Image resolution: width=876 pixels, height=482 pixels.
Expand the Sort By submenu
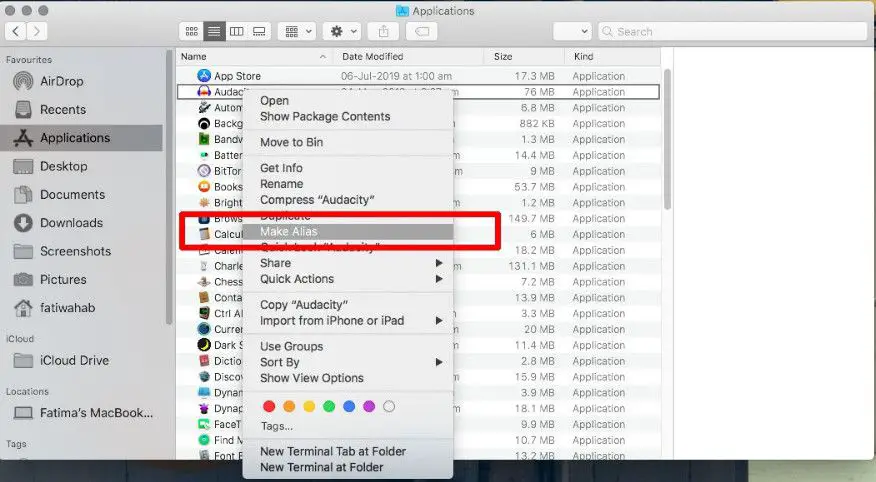click(349, 362)
